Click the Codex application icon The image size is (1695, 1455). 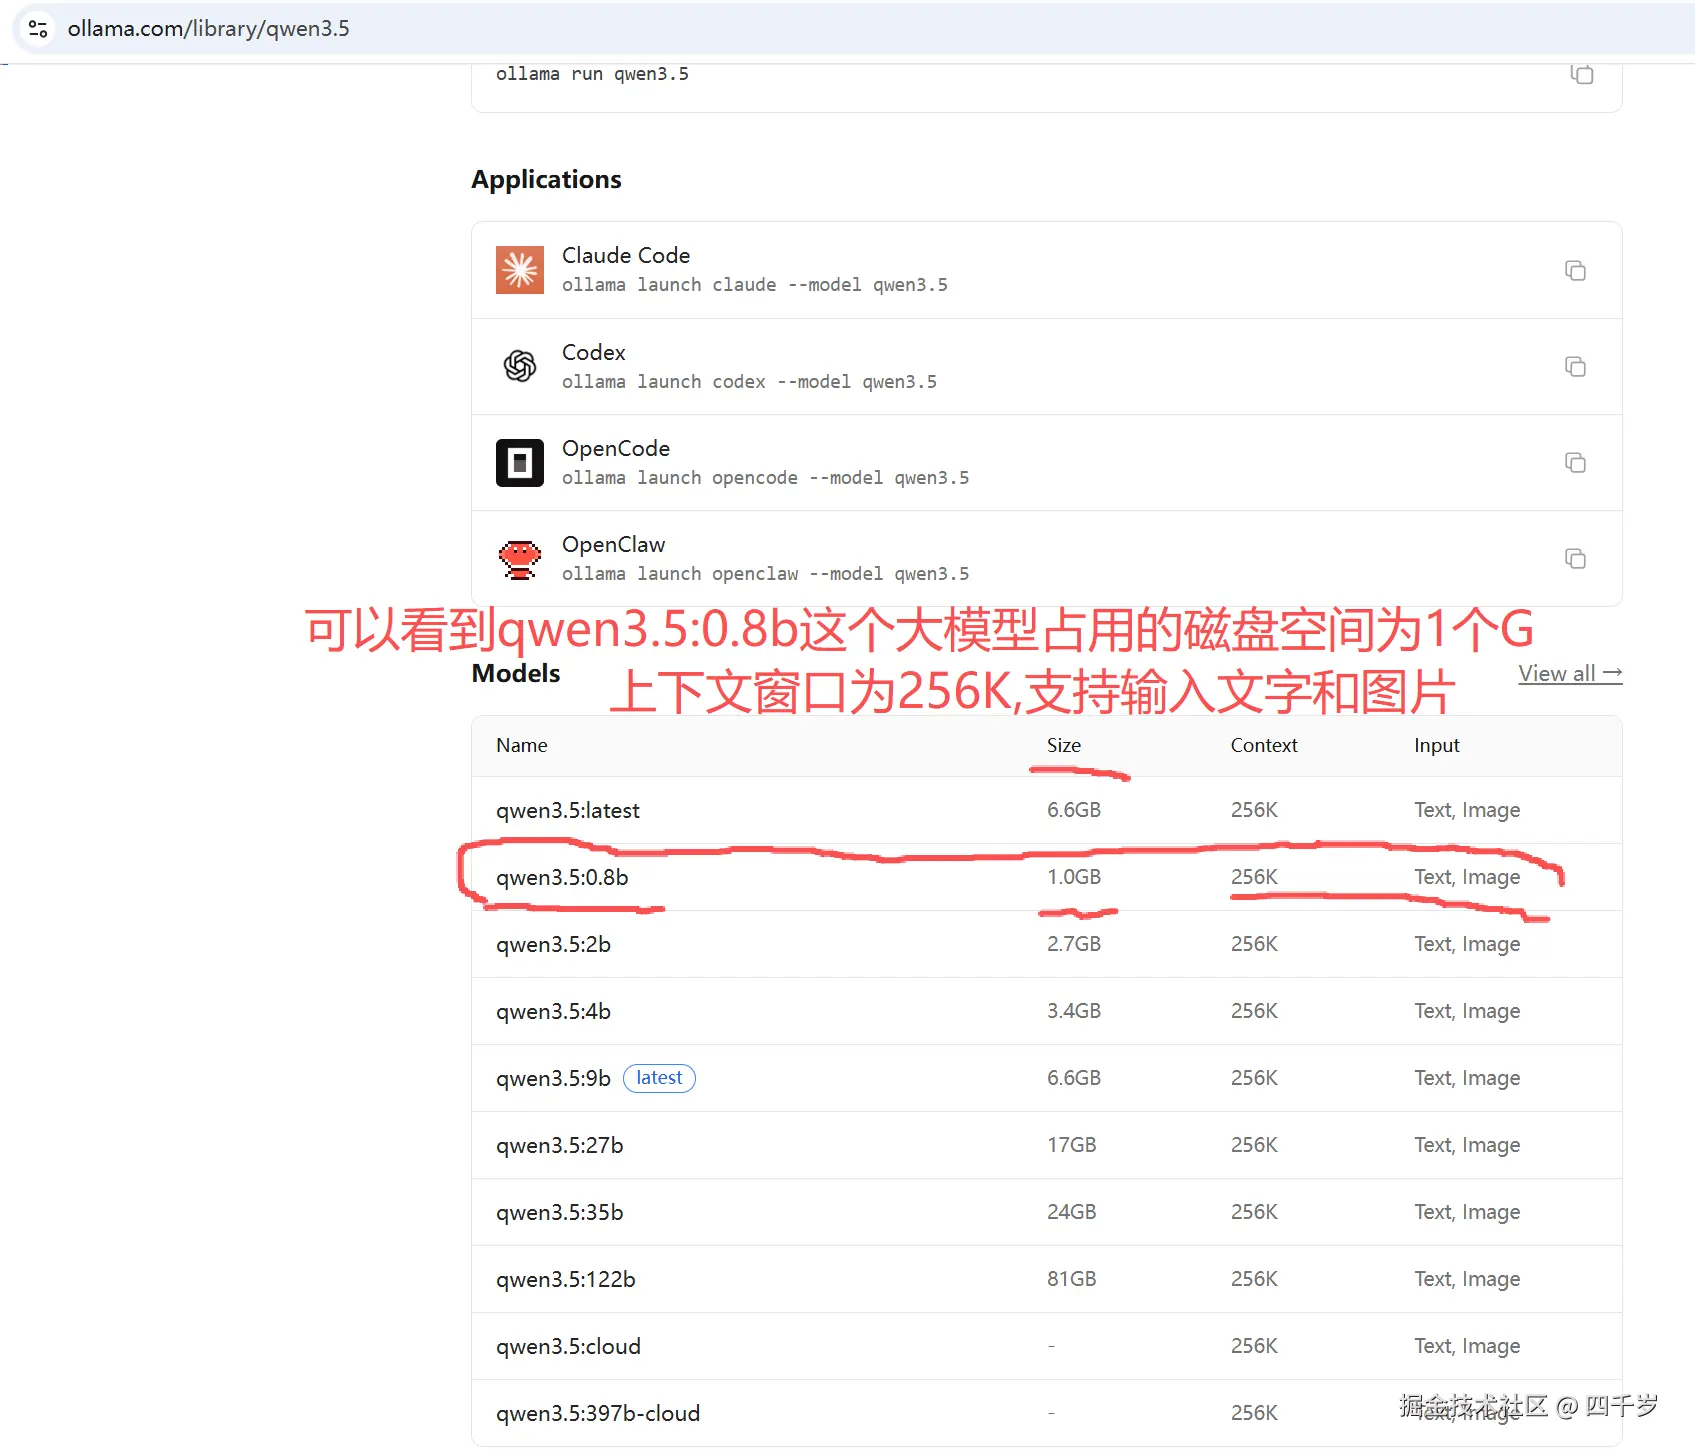coord(519,366)
